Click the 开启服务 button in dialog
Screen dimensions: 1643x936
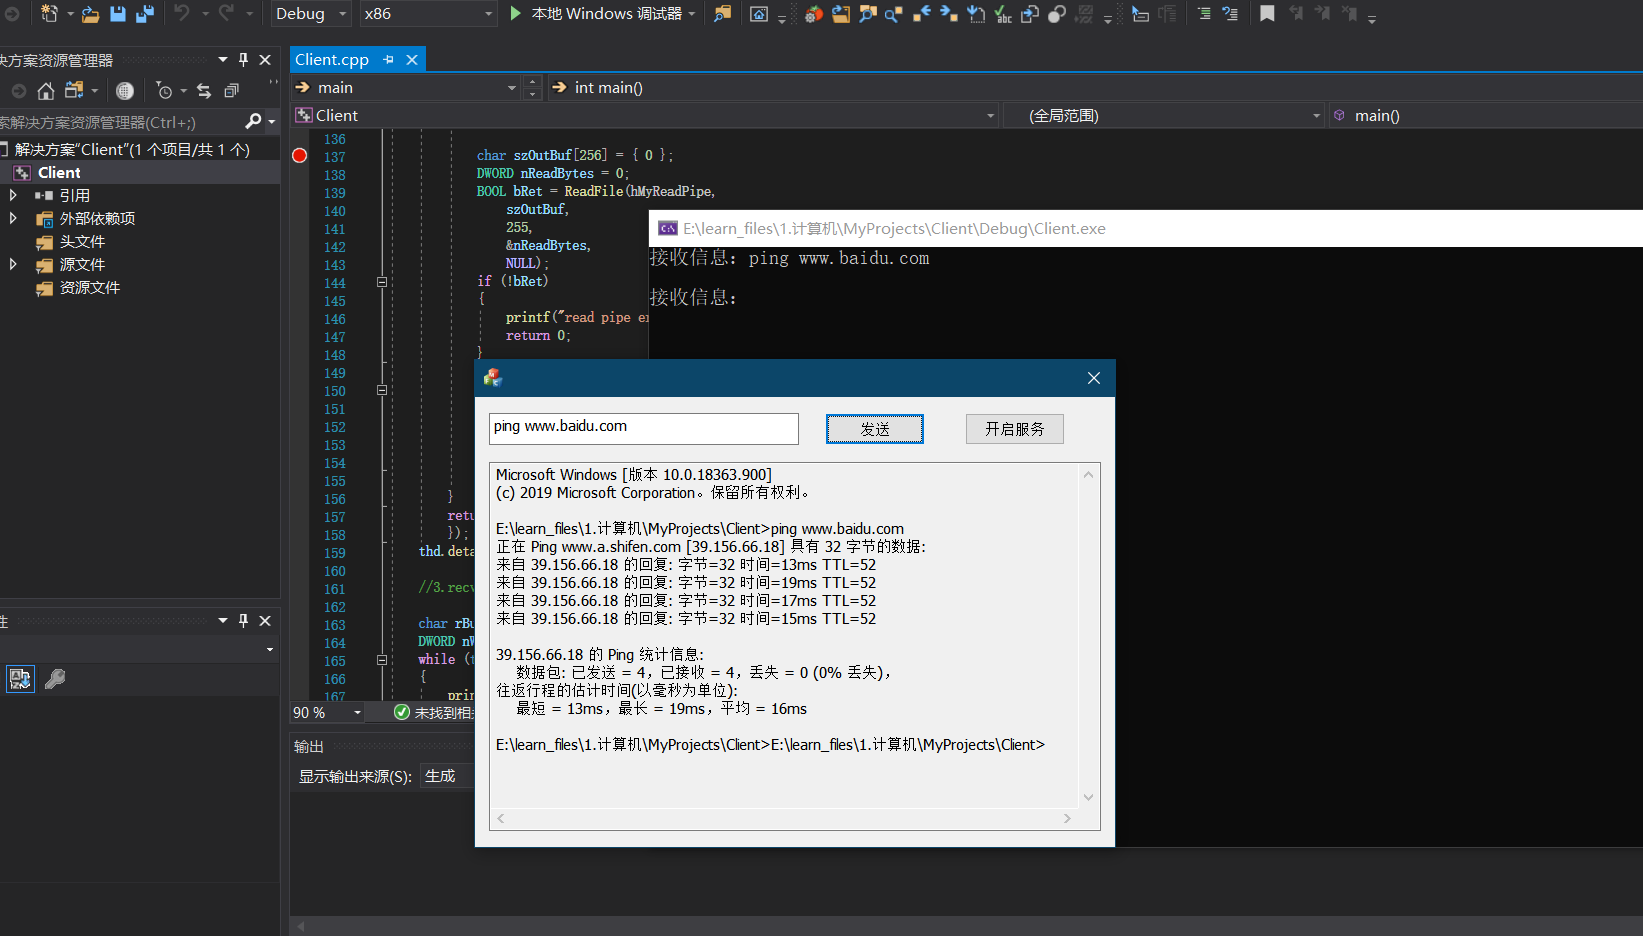pos(1015,429)
